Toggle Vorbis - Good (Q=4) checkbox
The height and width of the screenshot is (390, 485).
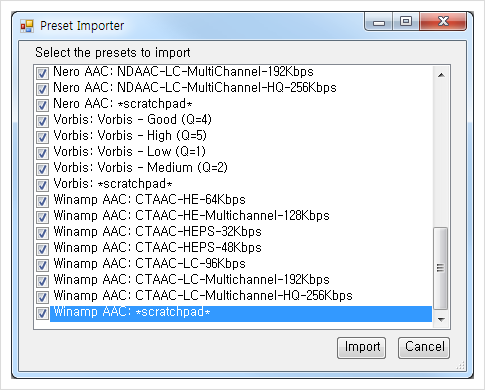(x=42, y=121)
